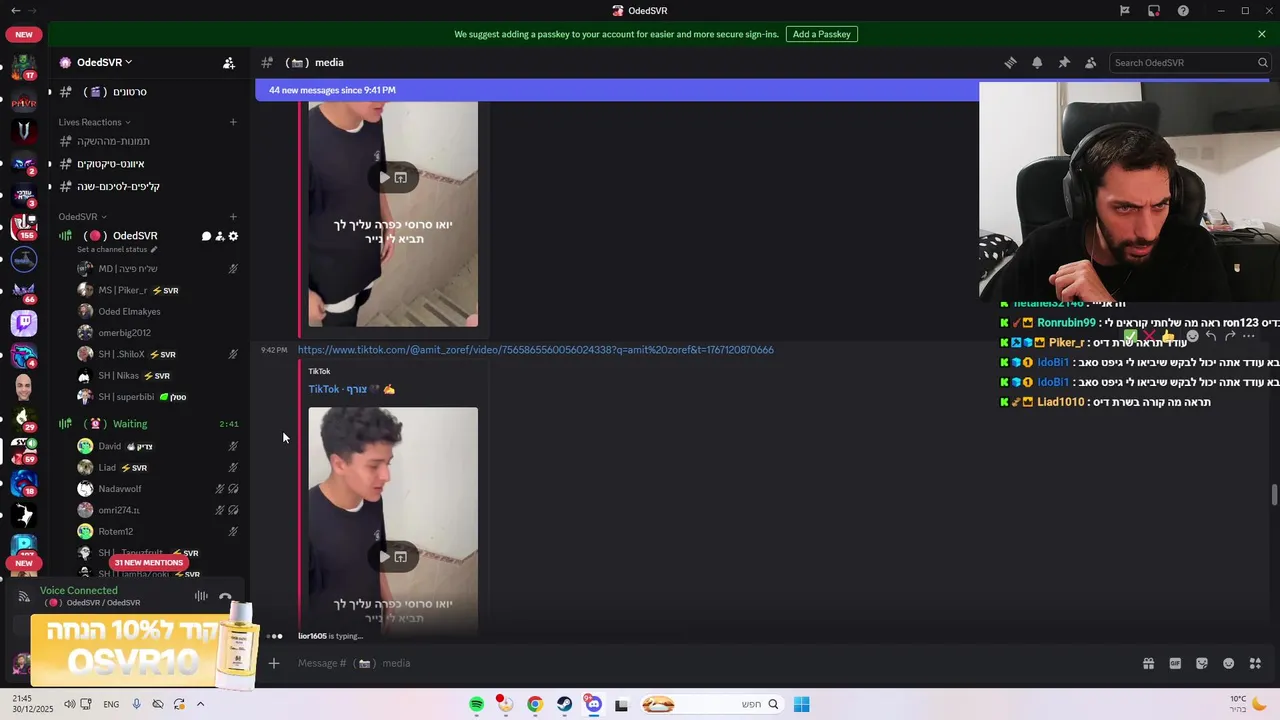Show pinned messages with pin icon
This screenshot has height=720, width=1280.
[1064, 62]
